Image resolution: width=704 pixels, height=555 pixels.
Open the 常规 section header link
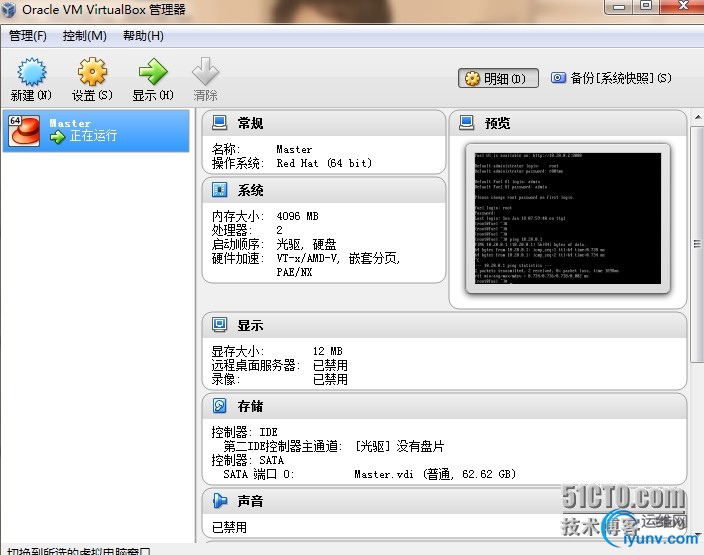251,123
